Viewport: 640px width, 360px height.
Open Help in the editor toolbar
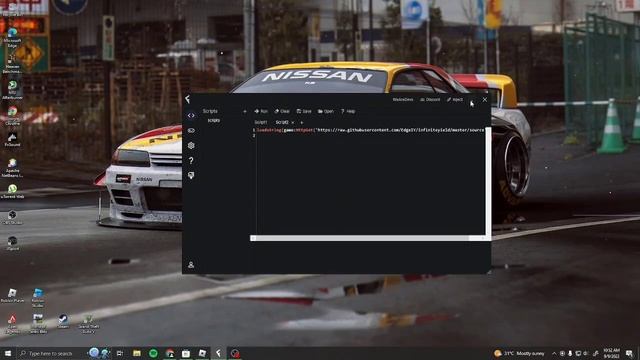click(348, 111)
